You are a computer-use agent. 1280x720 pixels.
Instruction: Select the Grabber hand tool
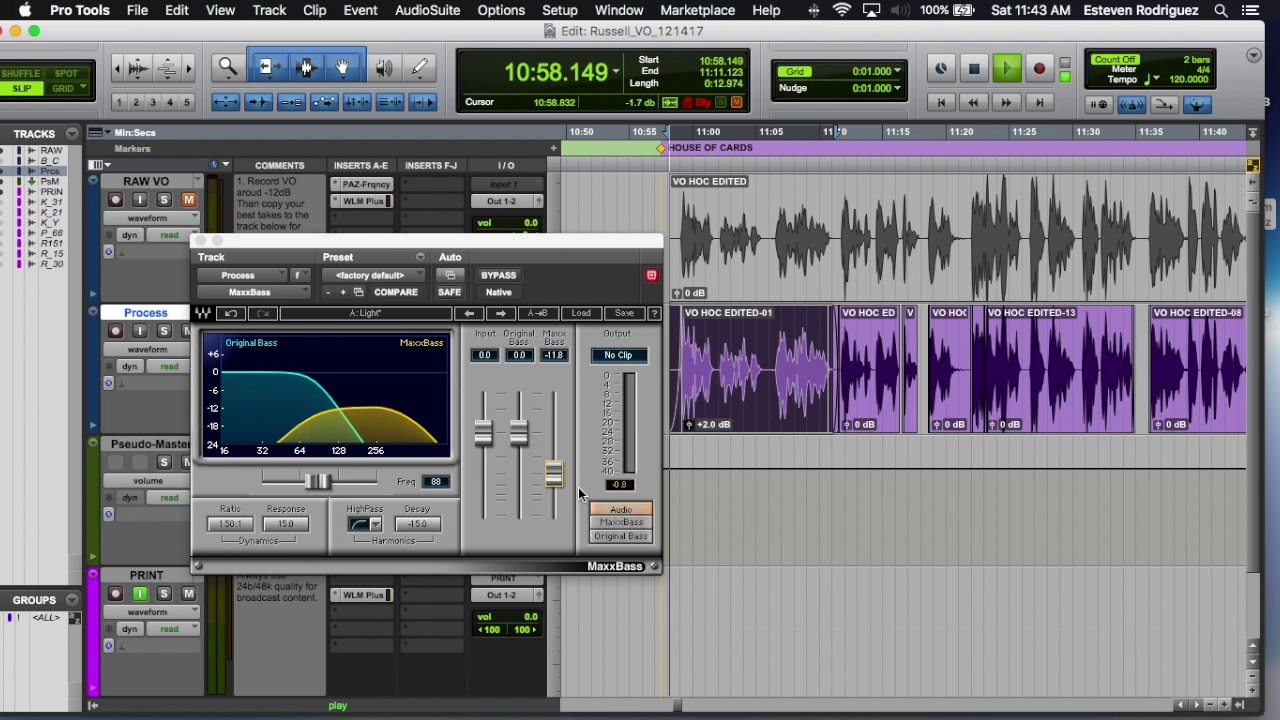tap(342, 68)
